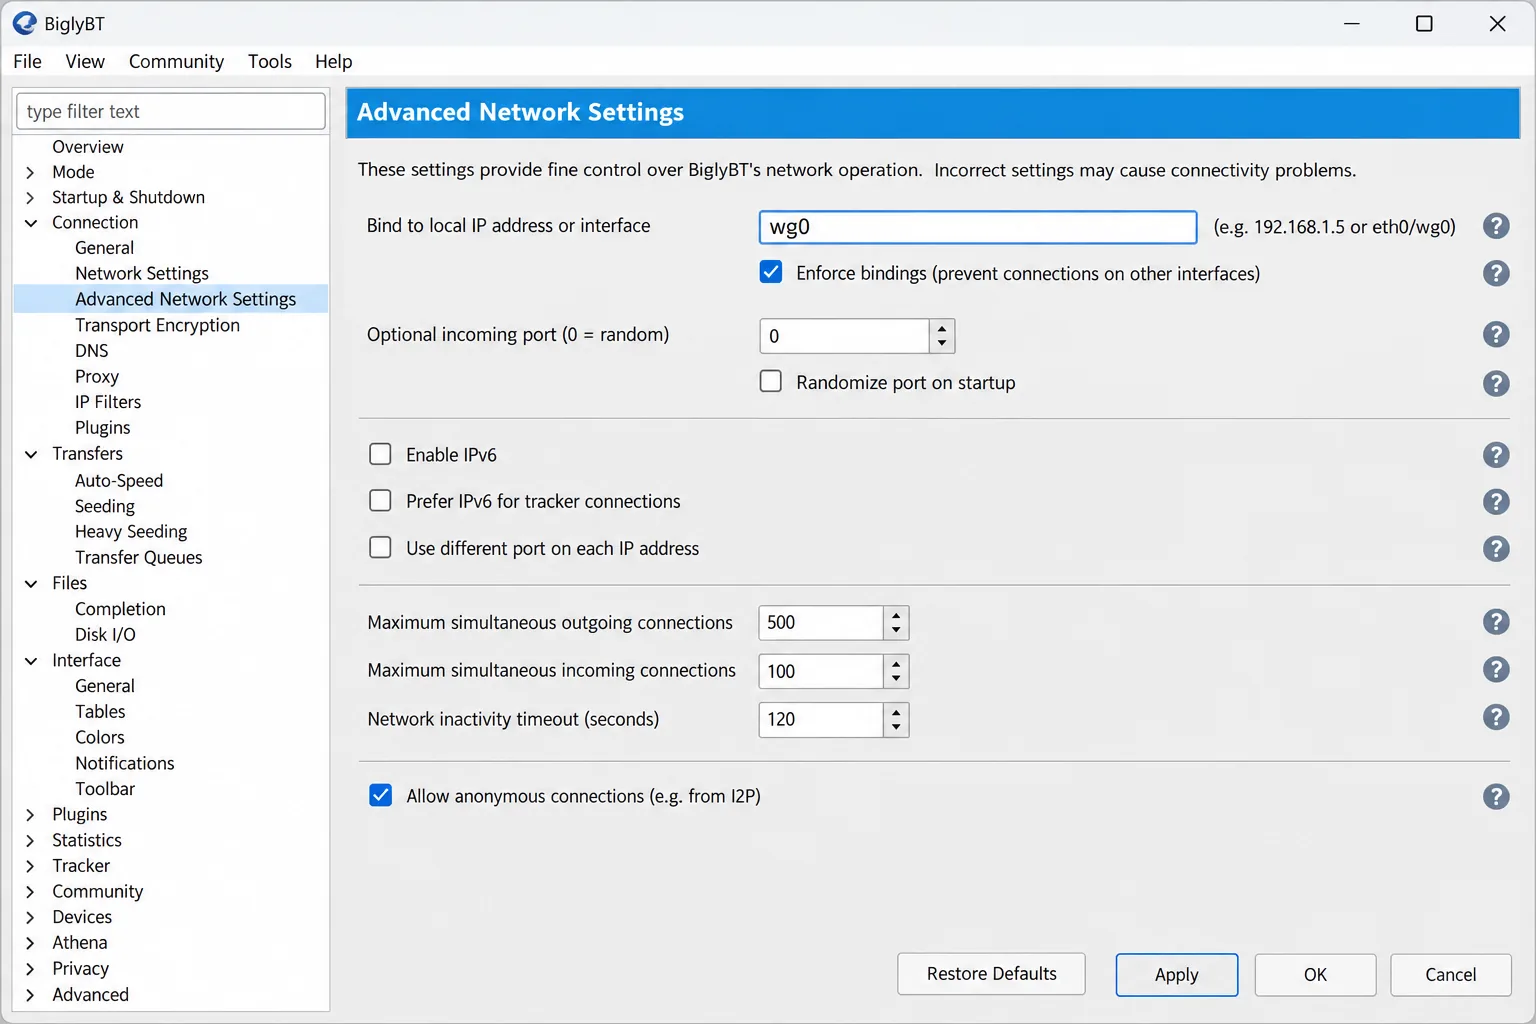The height and width of the screenshot is (1024, 1536).
Task: Open help for Use different port option
Action: coord(1496,548)
